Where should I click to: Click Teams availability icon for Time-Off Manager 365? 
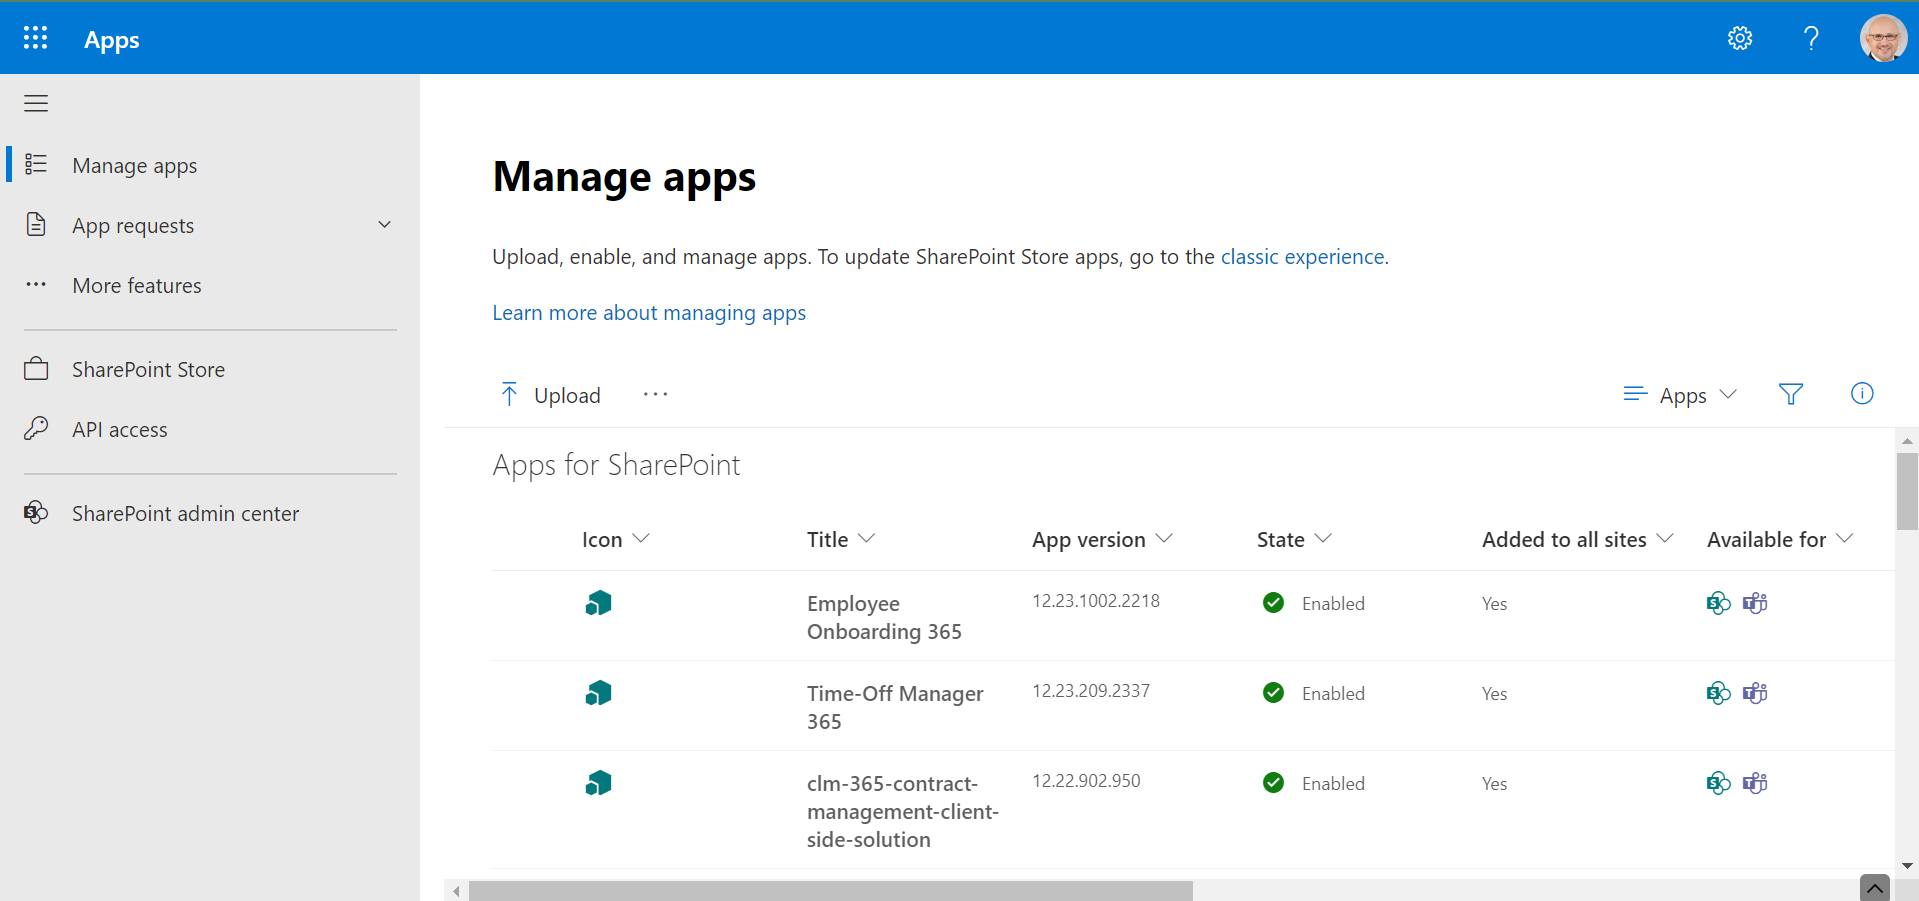point(1755,693)
